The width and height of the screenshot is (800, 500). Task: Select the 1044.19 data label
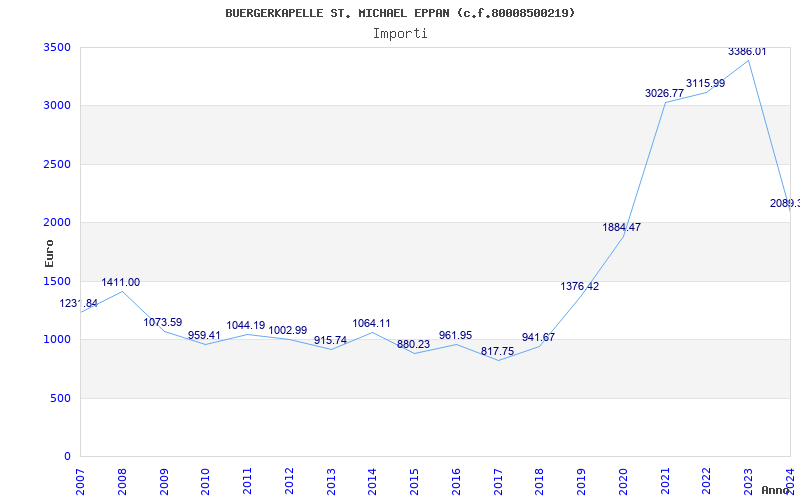tap(246, 326)
